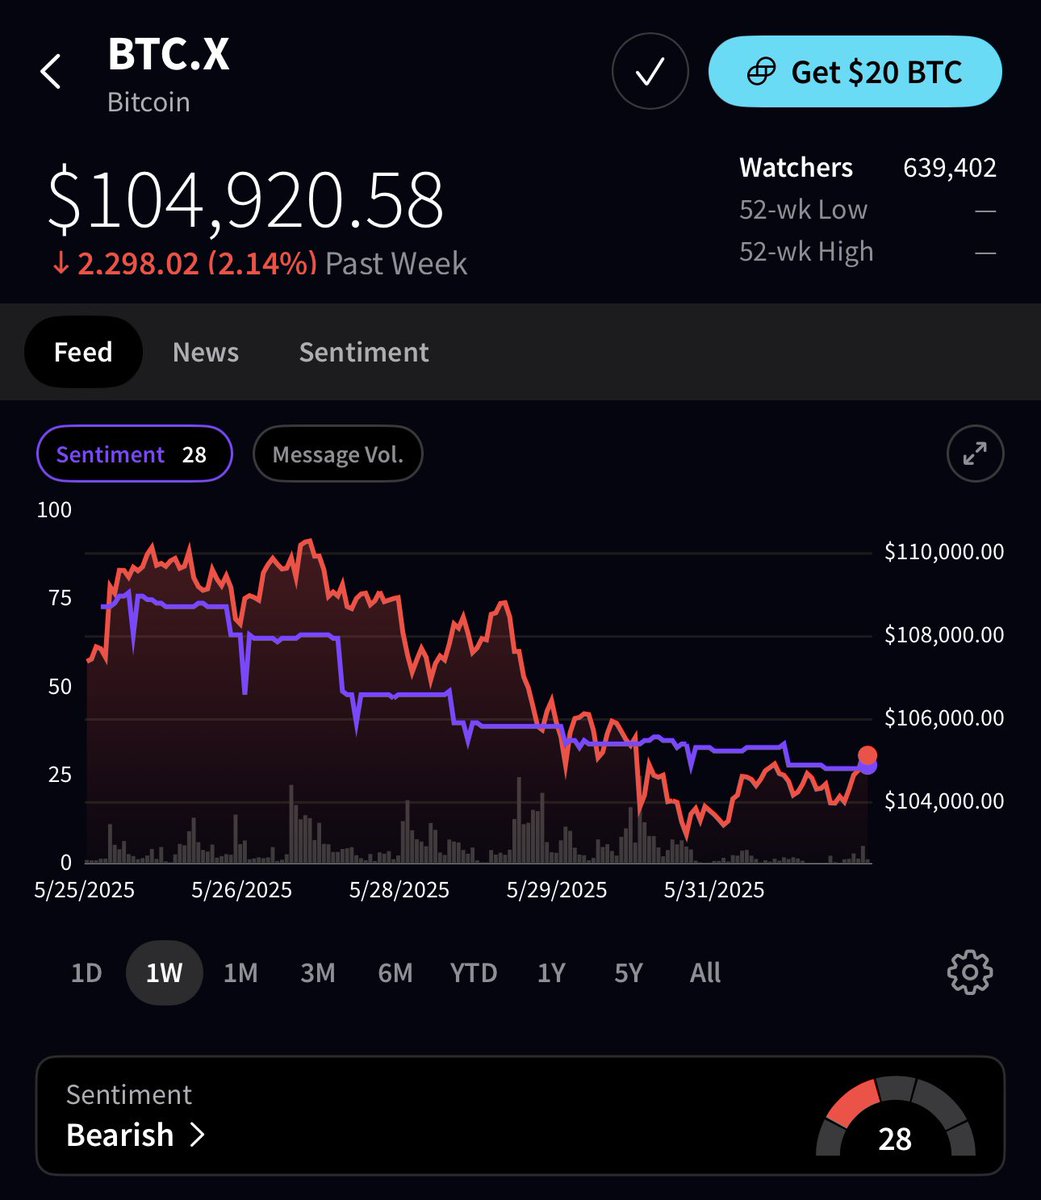Image resolution: width=1041 pixels, height=1200 pixels.
Task: Select the 1W time range
Action: pyautogui.click(x=164, y=972)
